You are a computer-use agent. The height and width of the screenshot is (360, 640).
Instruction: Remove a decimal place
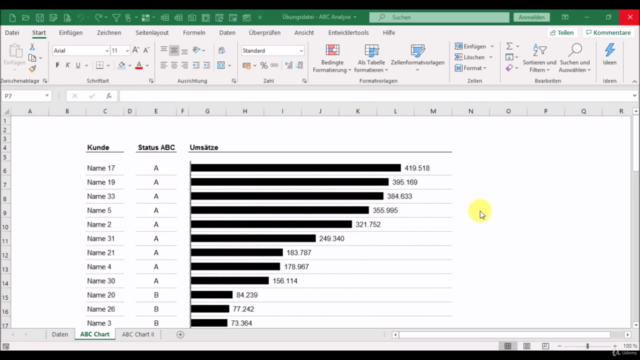pyautogui.click(x=300, y=65)
